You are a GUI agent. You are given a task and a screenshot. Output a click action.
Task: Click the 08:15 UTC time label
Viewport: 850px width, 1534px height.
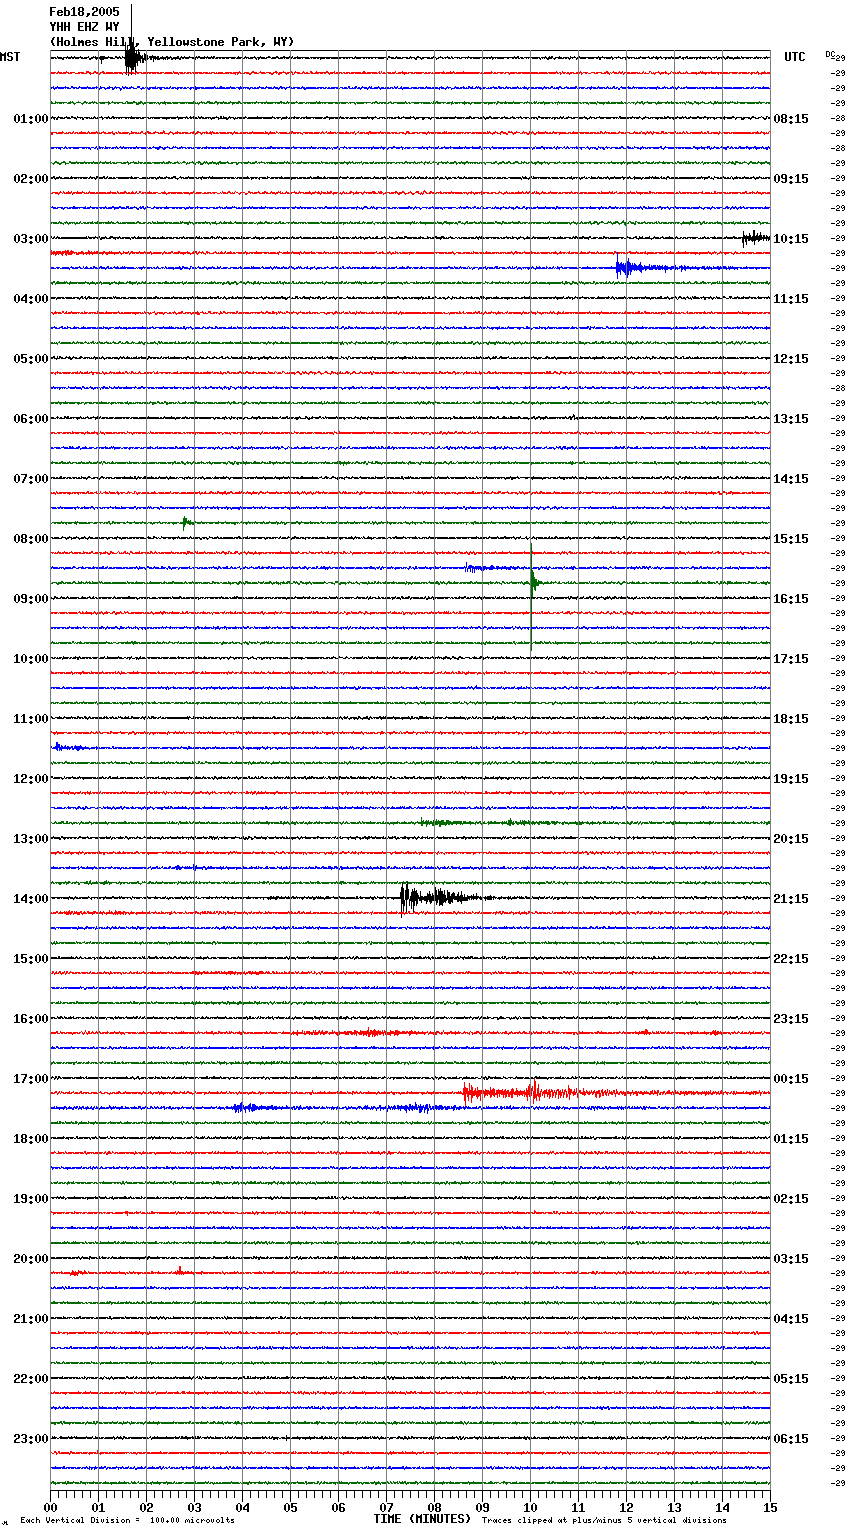pyautogui.click(x=791, y=119)
